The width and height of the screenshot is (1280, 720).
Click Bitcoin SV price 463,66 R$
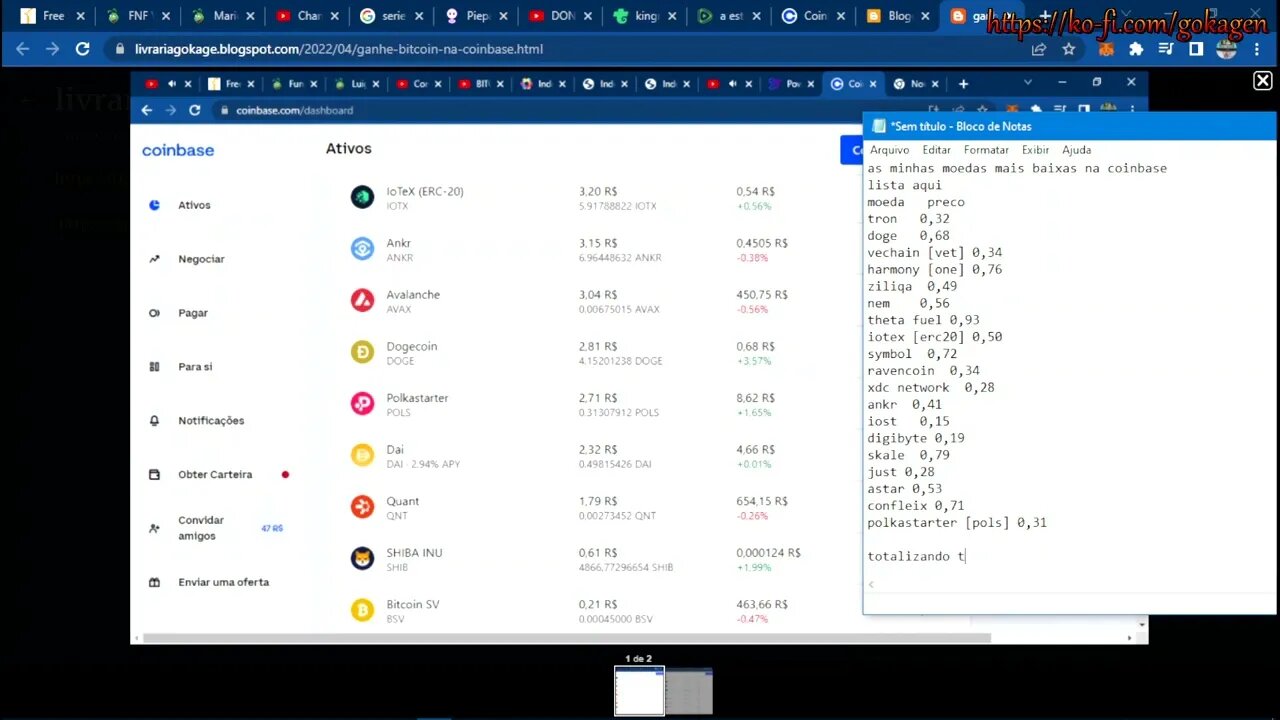coord(762,605)
